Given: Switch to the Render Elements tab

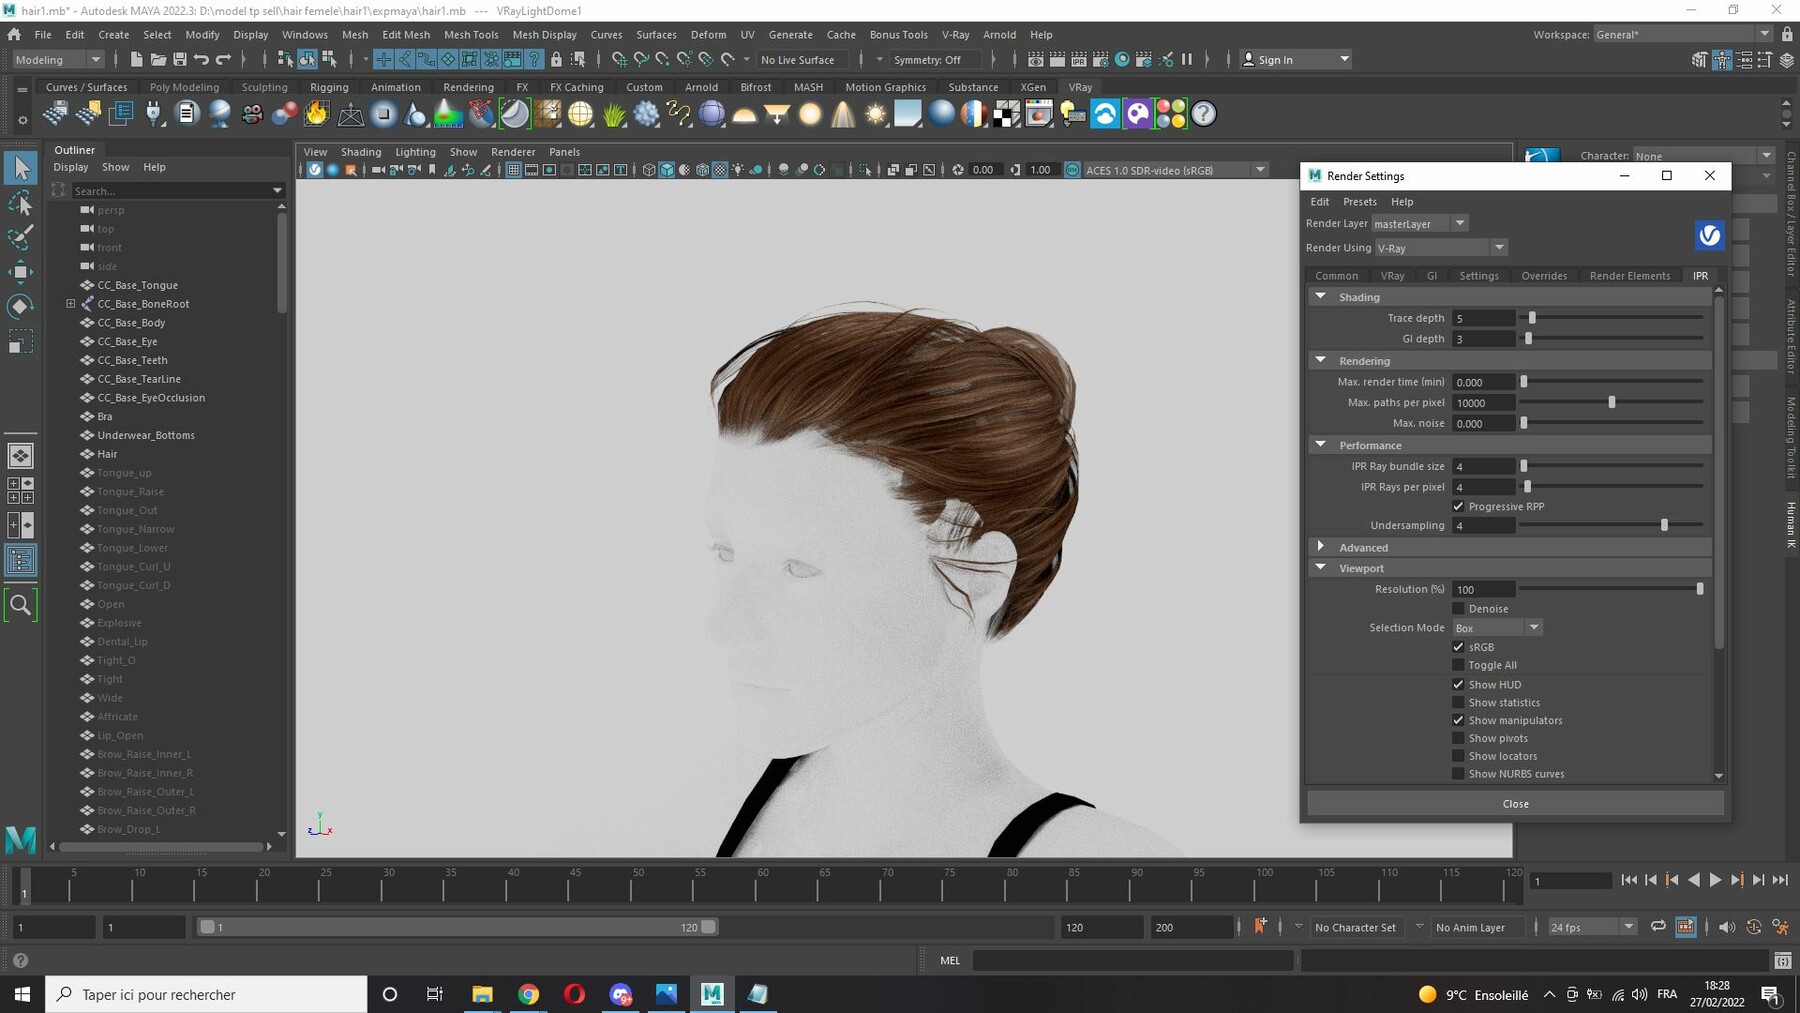Looking at the screenshot, I should tap(1629, 276).
